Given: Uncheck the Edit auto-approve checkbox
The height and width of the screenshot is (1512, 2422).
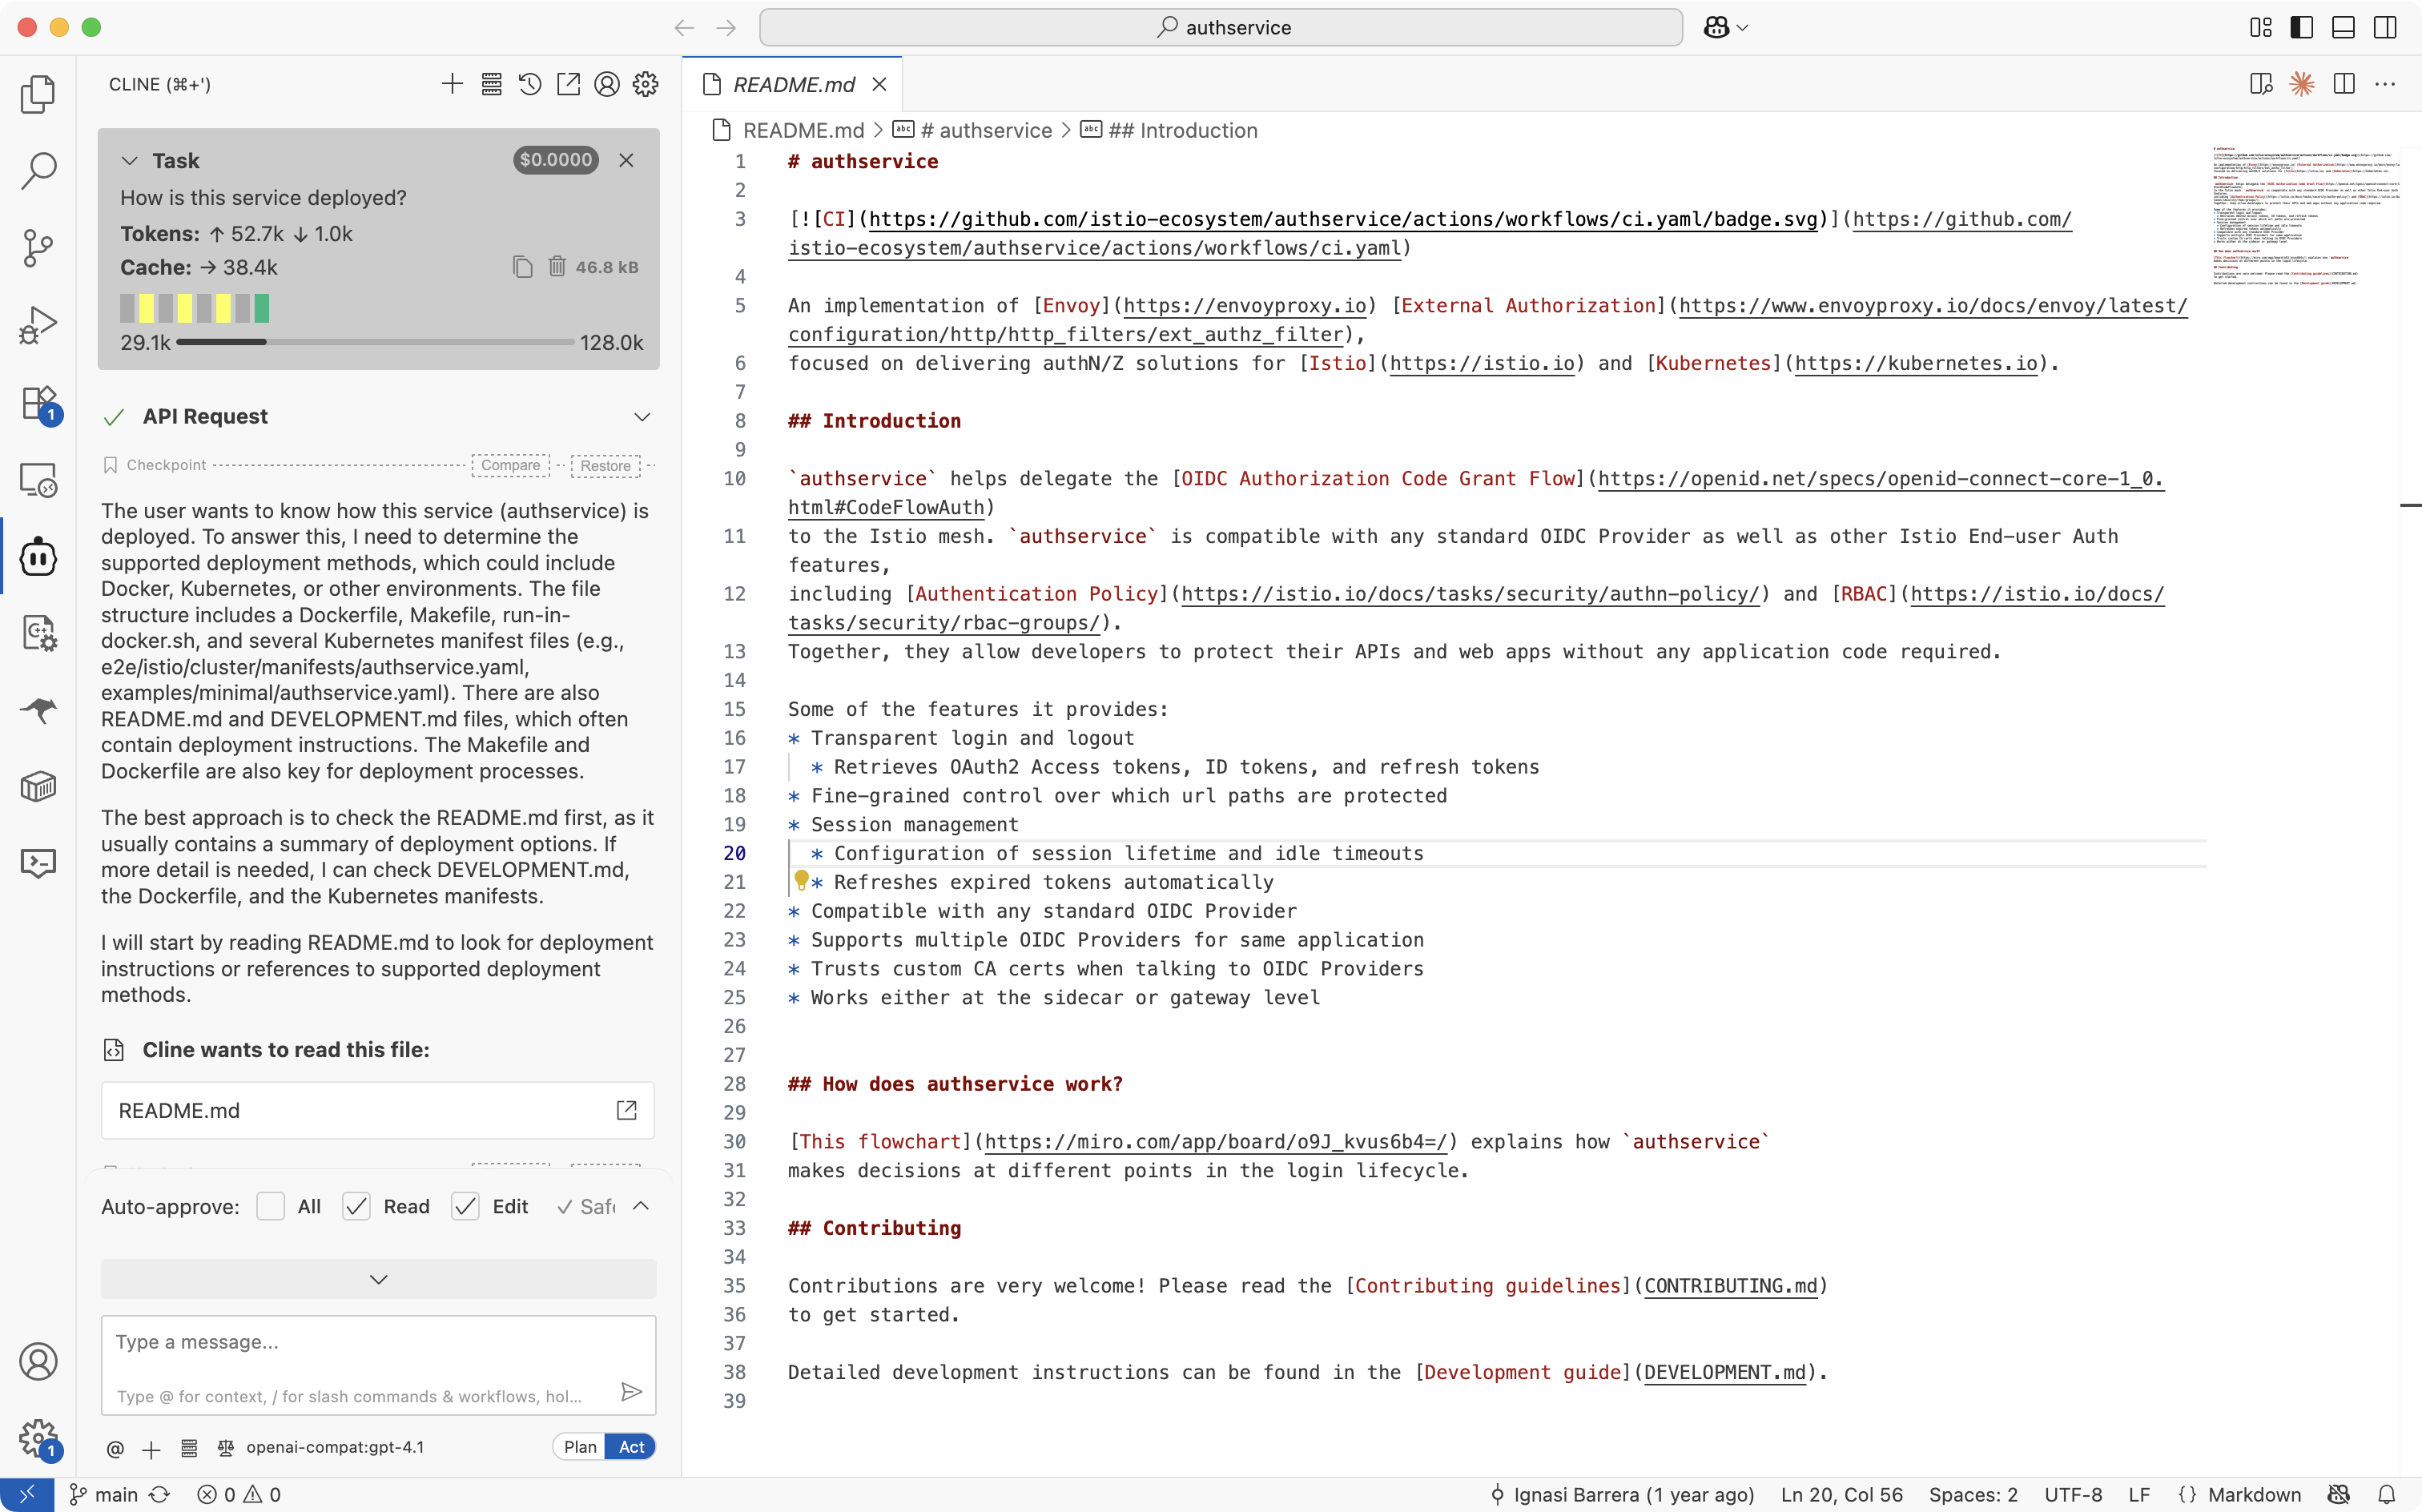Looking at the screenshot, I should [x=465, y=1206].
